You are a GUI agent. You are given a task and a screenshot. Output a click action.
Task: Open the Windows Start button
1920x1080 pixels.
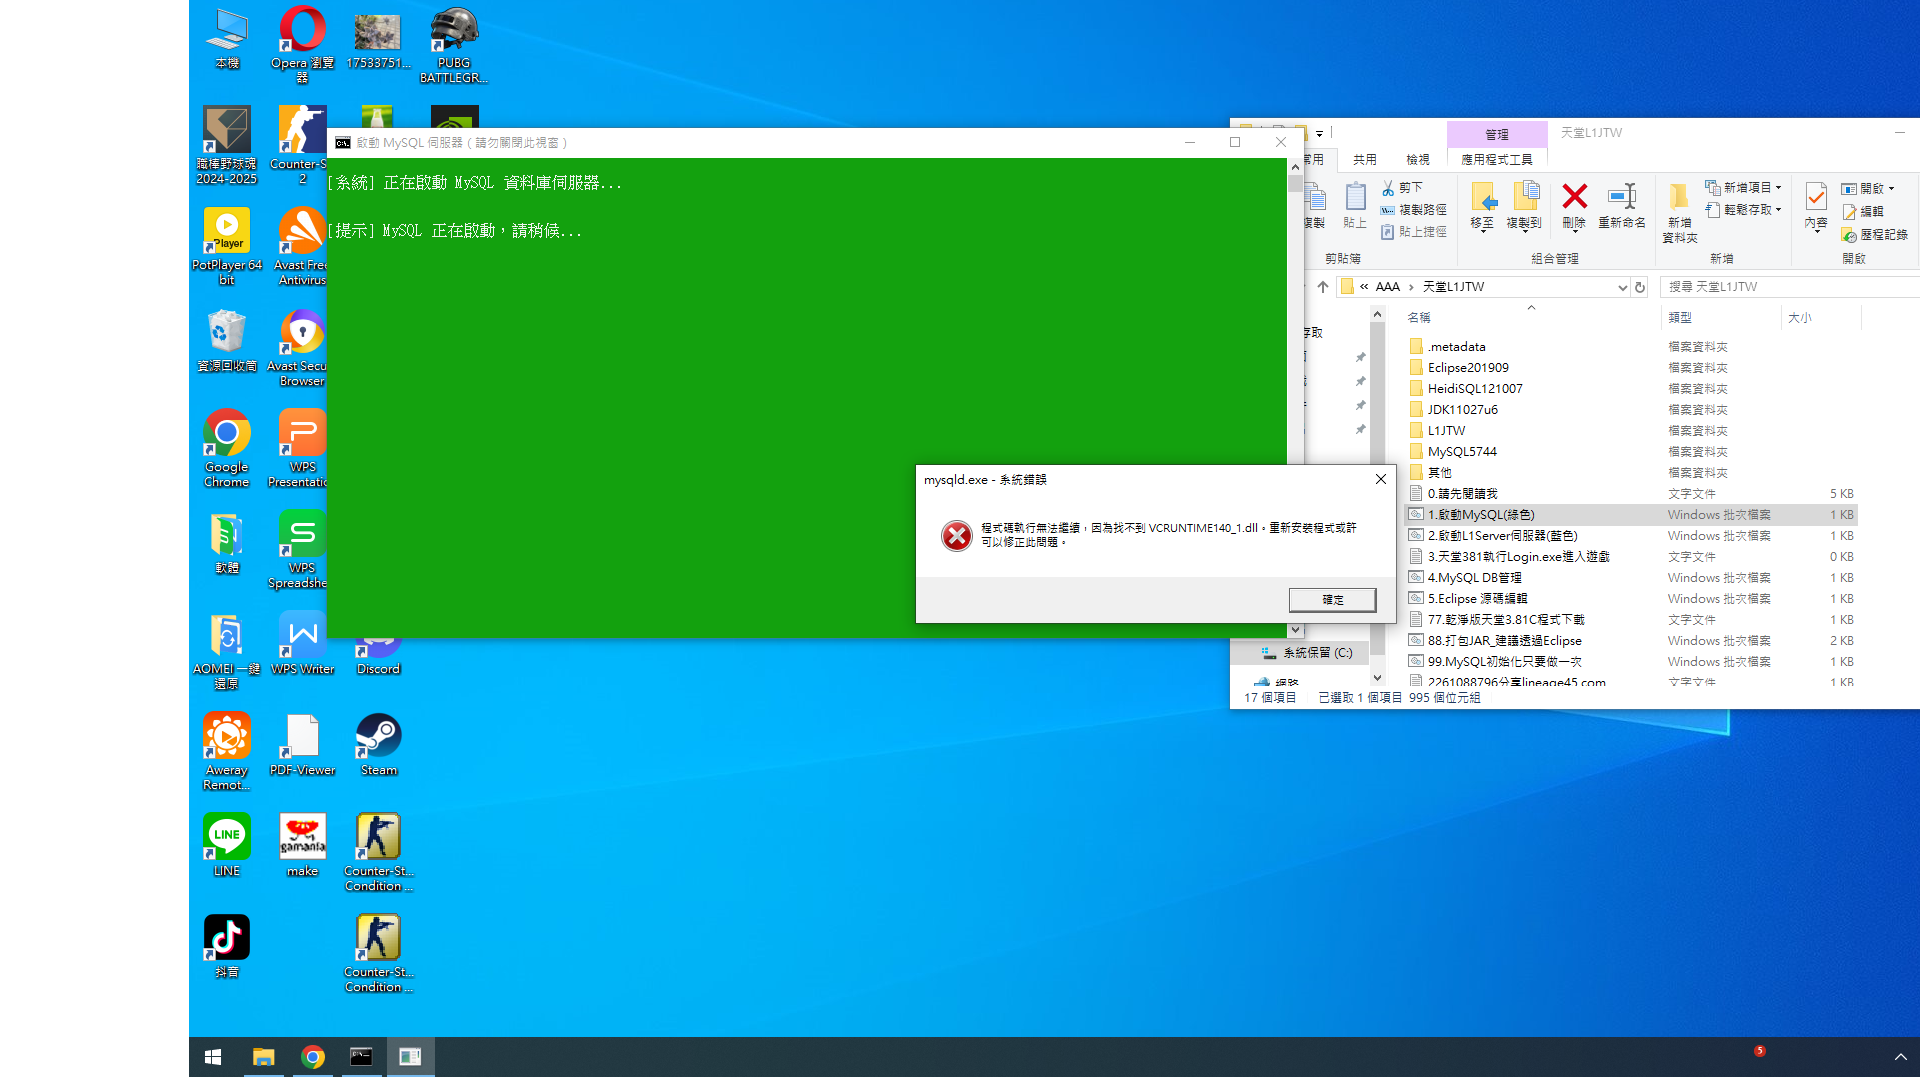coord(213,1057)
